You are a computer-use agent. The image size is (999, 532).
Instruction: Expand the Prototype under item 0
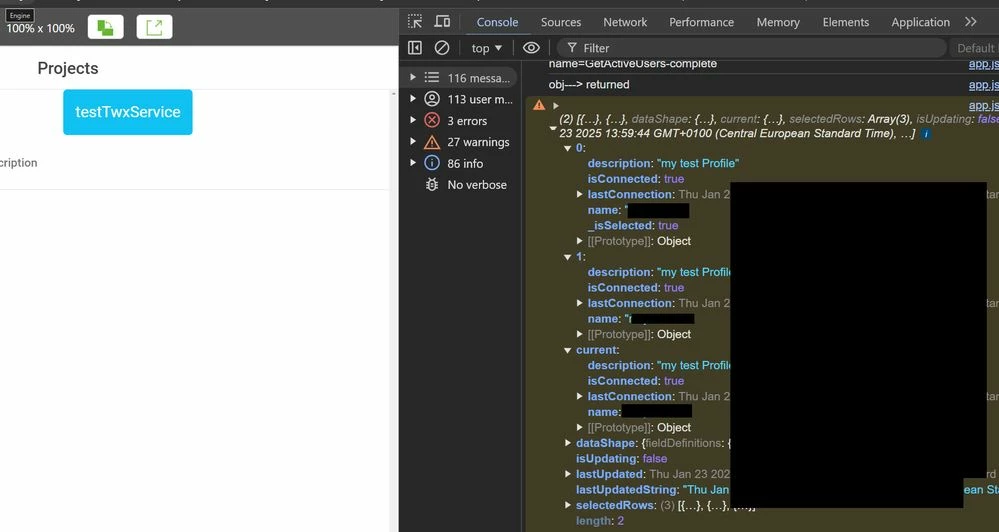click(x=579, y=241)
